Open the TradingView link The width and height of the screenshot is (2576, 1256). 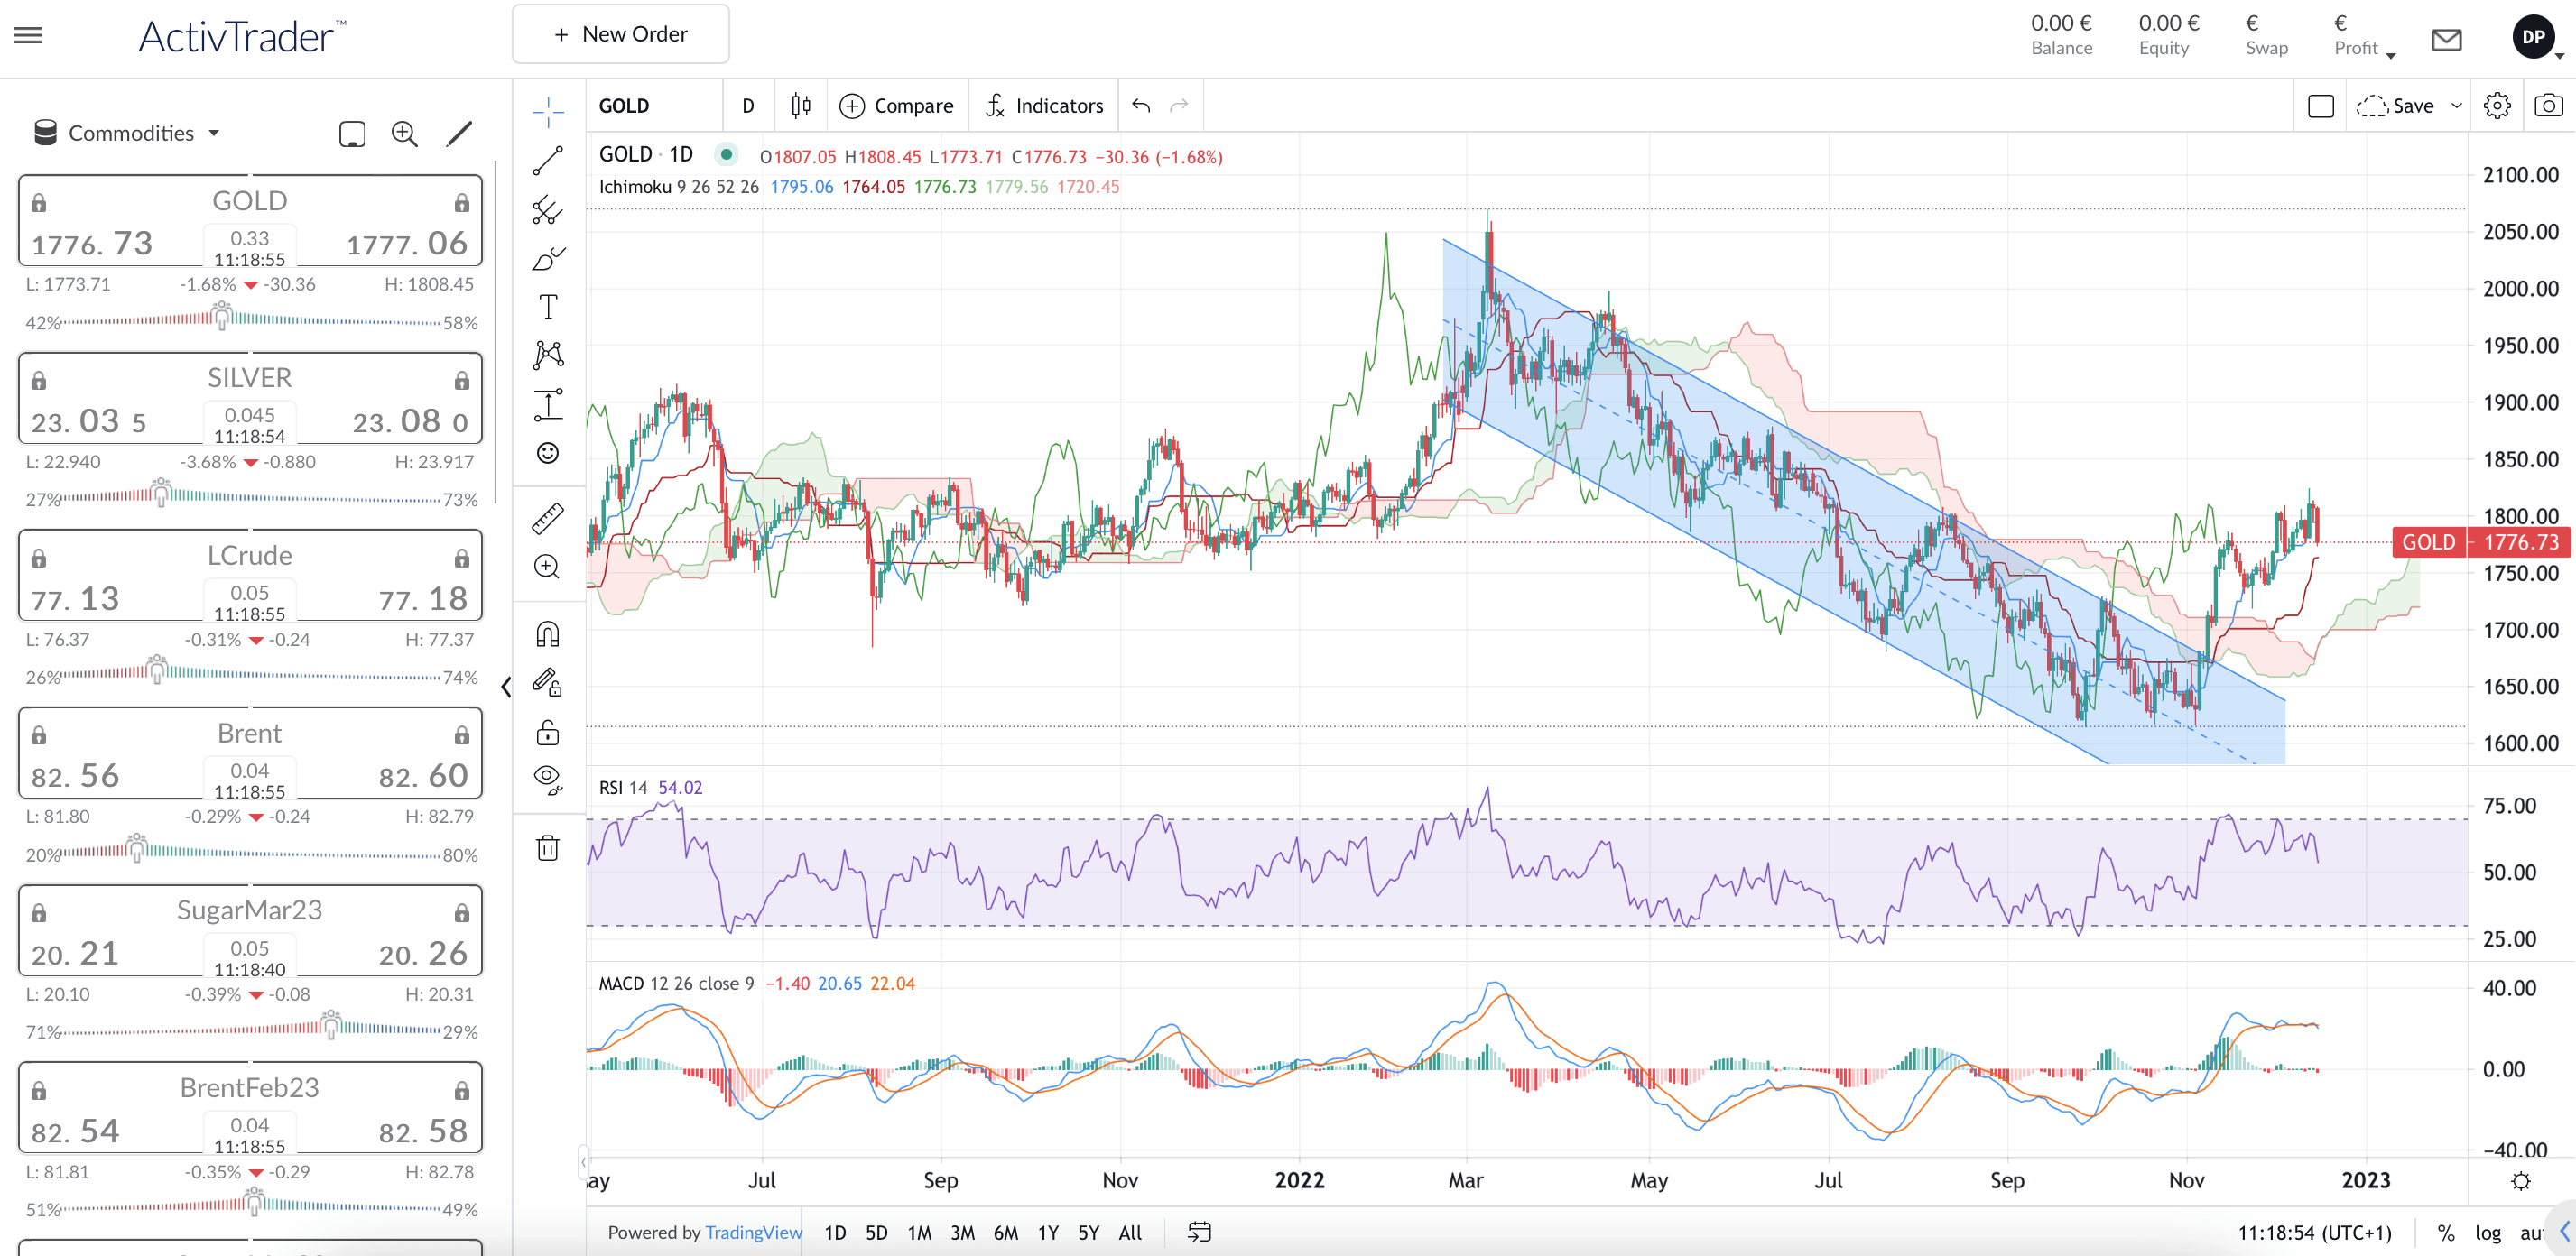(x=753, y=1232)
